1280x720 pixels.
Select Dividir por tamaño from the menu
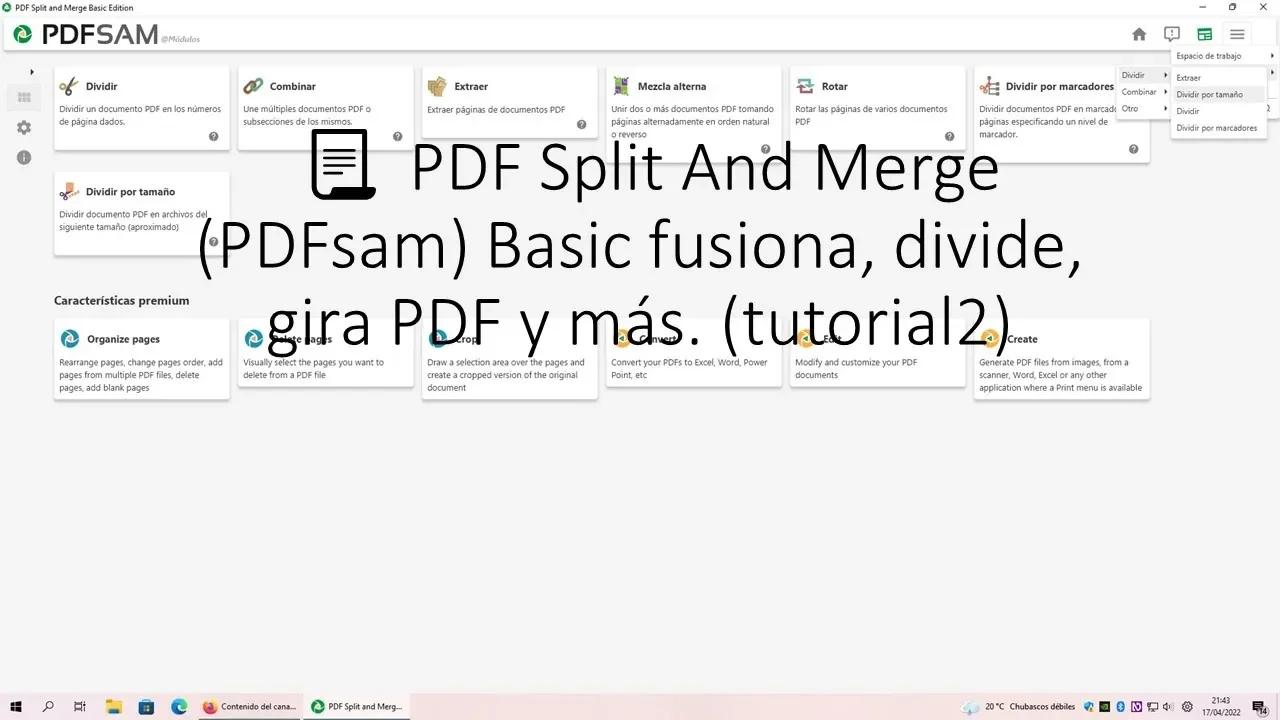(1210, 94)
